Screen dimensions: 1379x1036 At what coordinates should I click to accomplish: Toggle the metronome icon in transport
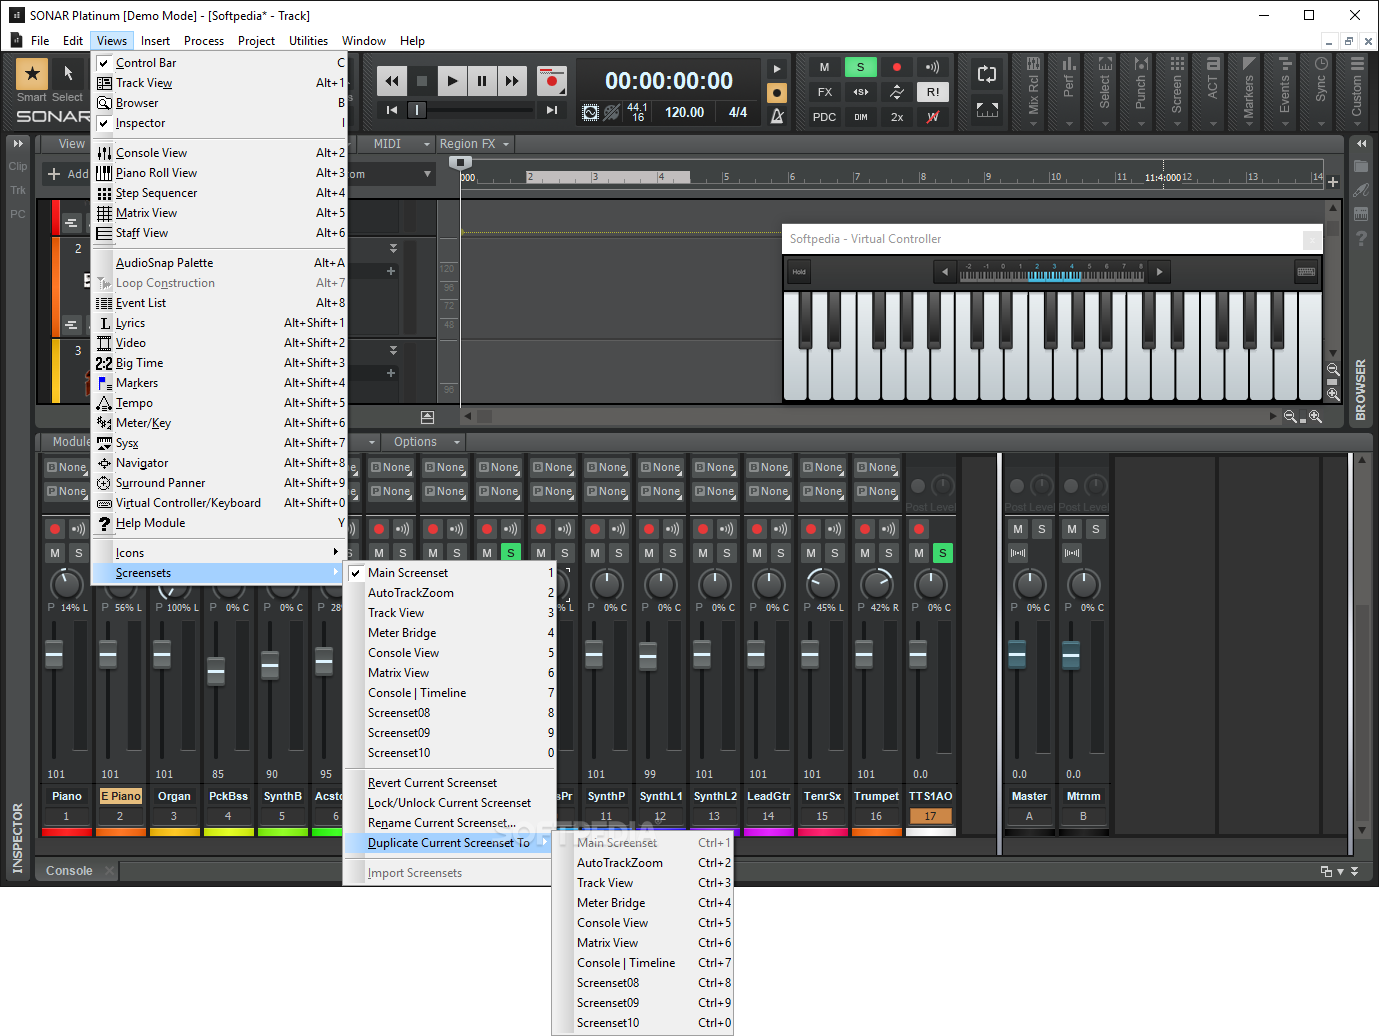click(777, 116)
